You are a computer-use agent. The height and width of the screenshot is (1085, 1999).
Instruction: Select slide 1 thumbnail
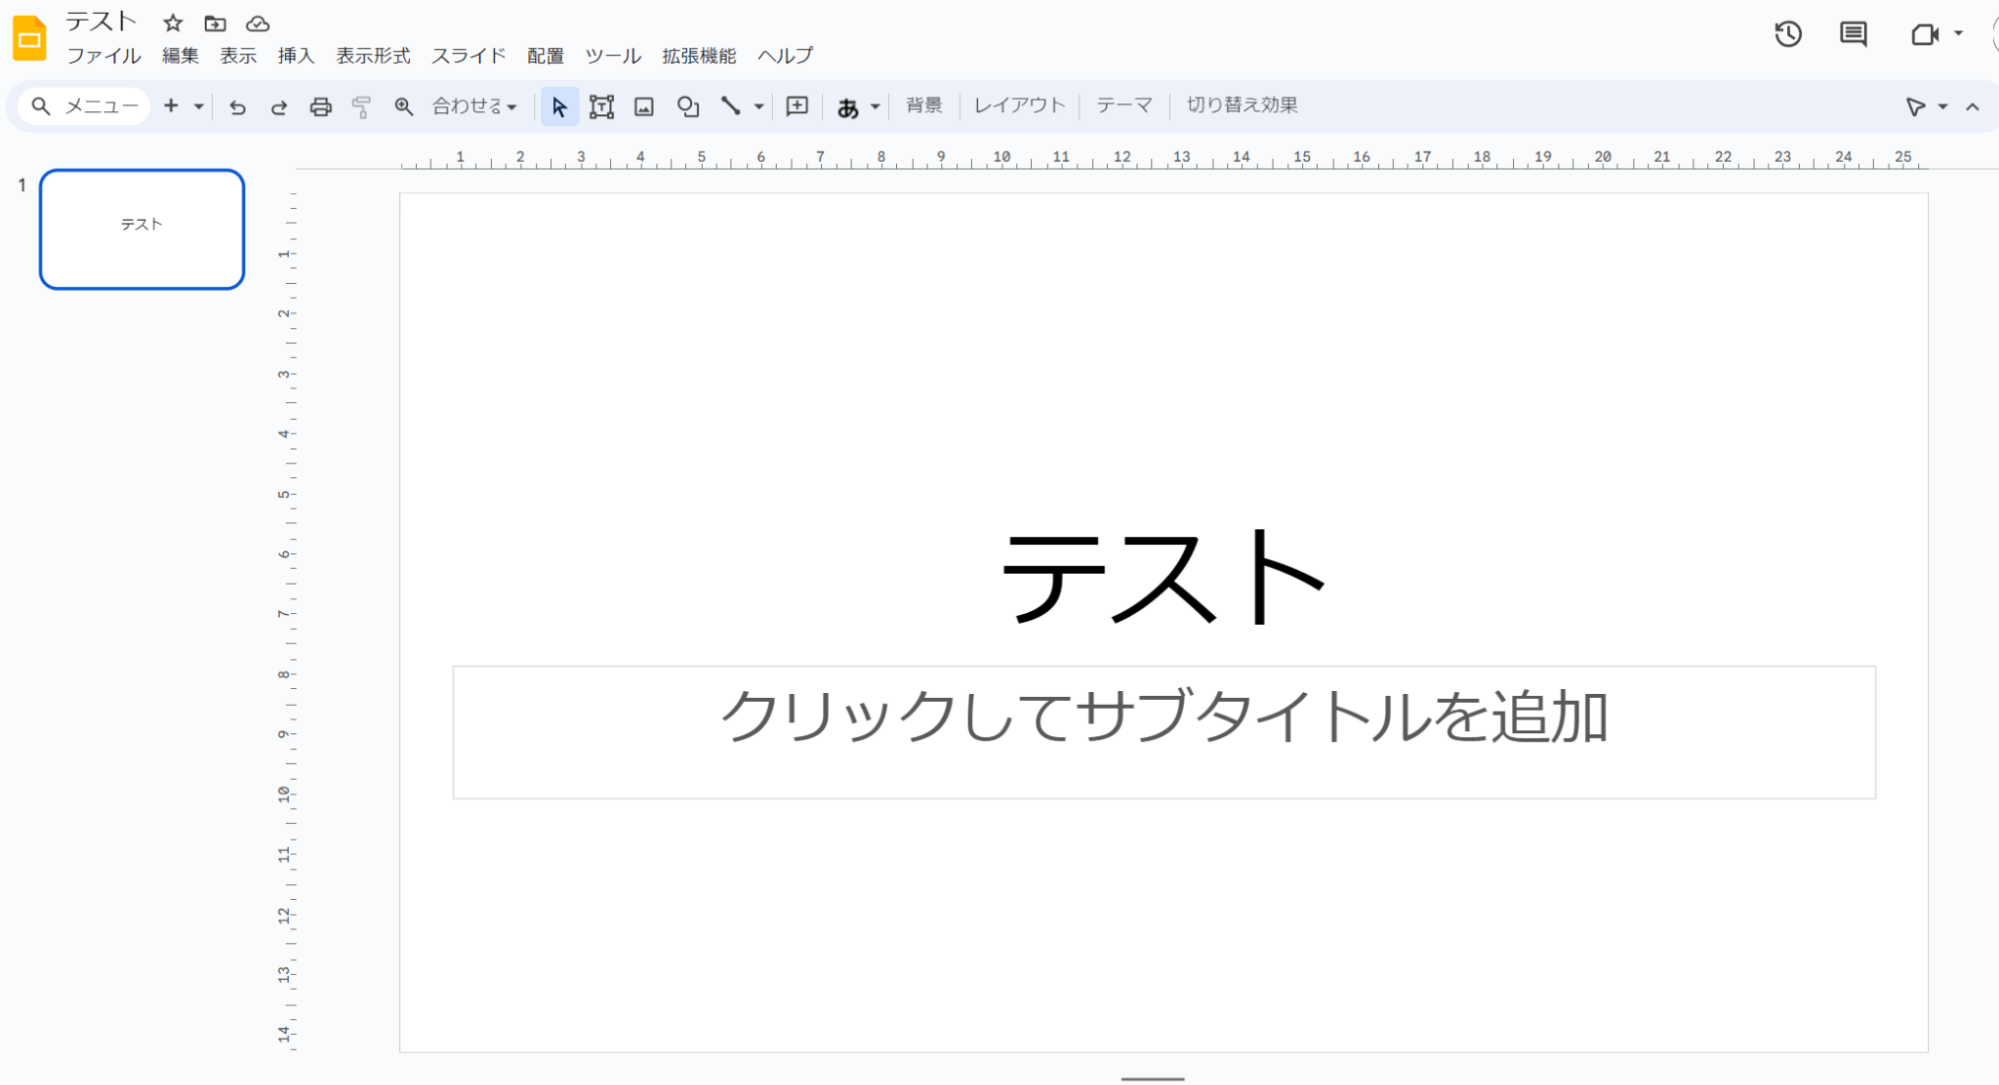(x=142, y=229)
